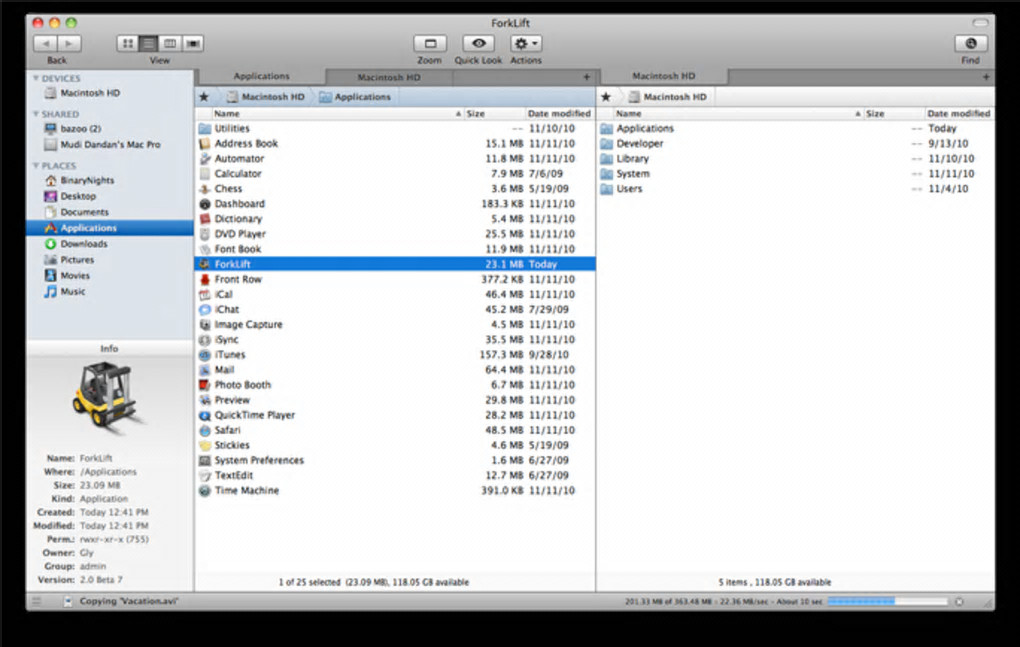Click the Find search icon
The image size is (1020, 647).
pyautogui.click(x=971, y=44)
